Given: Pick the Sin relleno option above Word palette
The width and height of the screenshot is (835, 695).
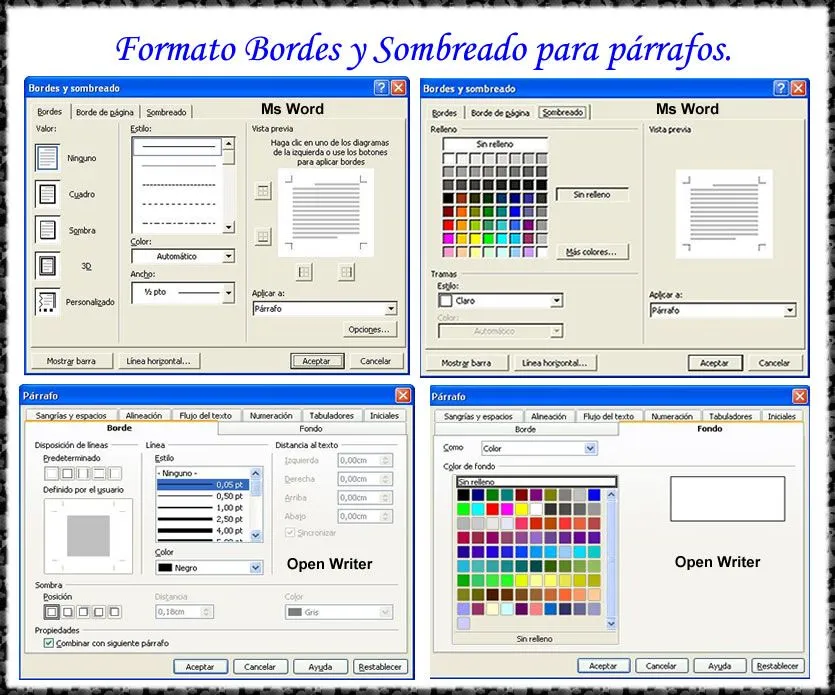Looking at the screenshot, I should coord(495,144).
